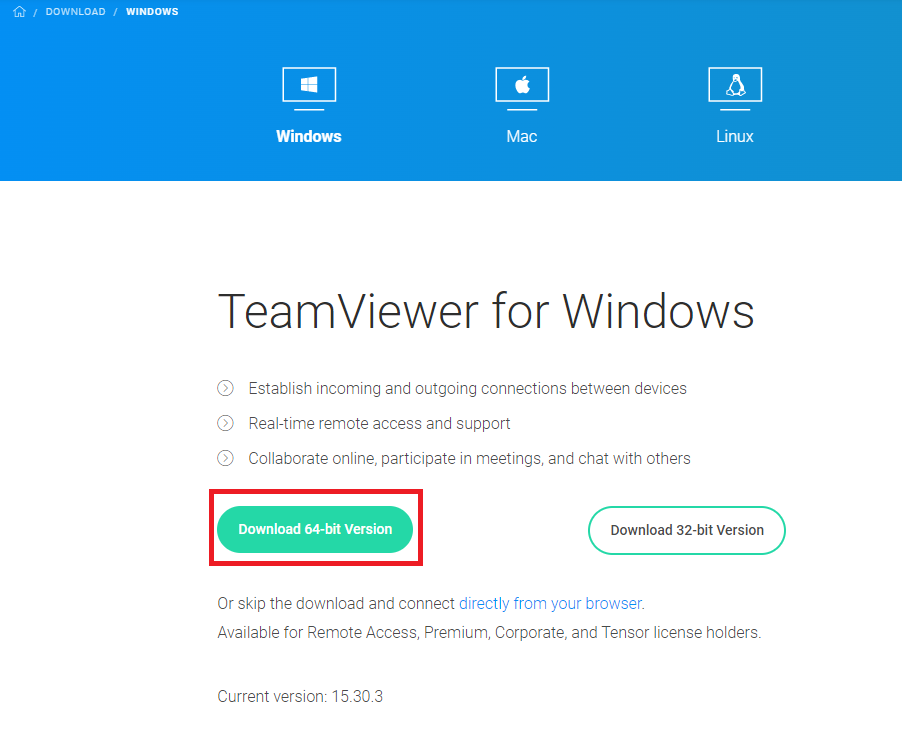Click the home icon in the breadcrumb
This screenshot has width=902, height=746.
(x=19, y=12)
